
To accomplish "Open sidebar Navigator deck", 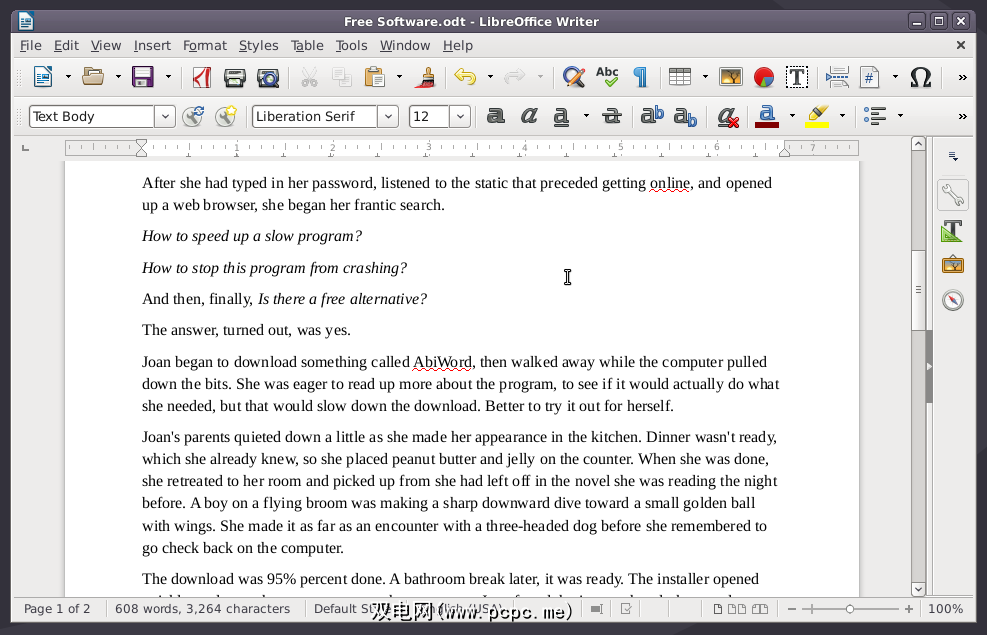I will click(x=953, y=300).
